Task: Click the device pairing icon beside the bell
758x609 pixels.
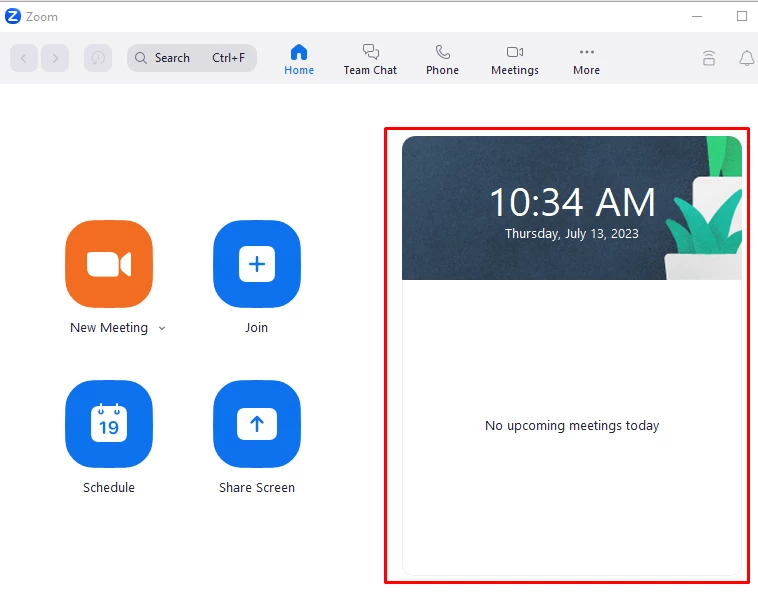Action: (709, 58)
